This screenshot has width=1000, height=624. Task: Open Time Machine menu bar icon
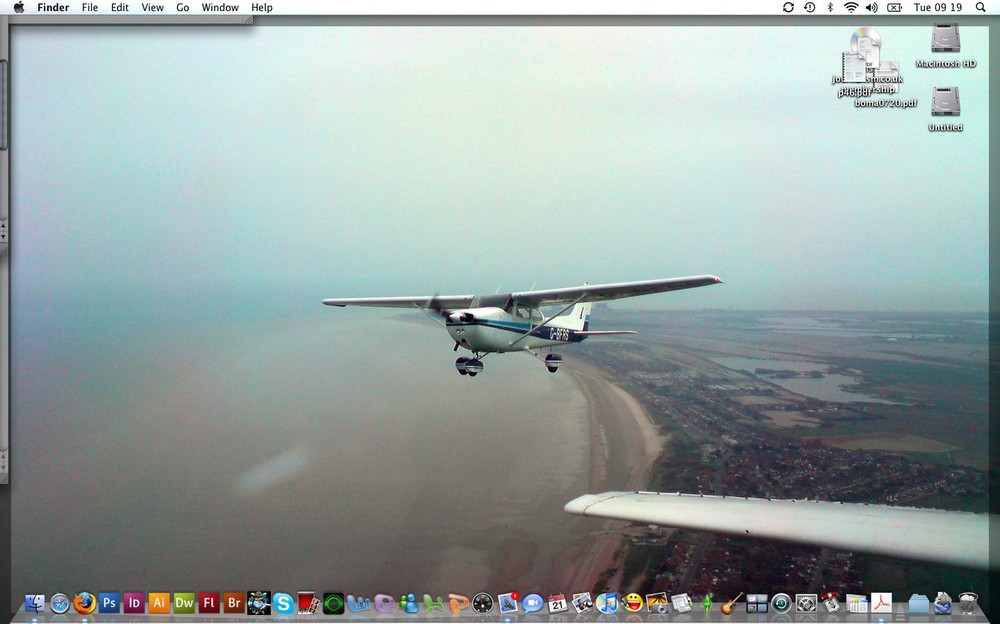point(809,7)
